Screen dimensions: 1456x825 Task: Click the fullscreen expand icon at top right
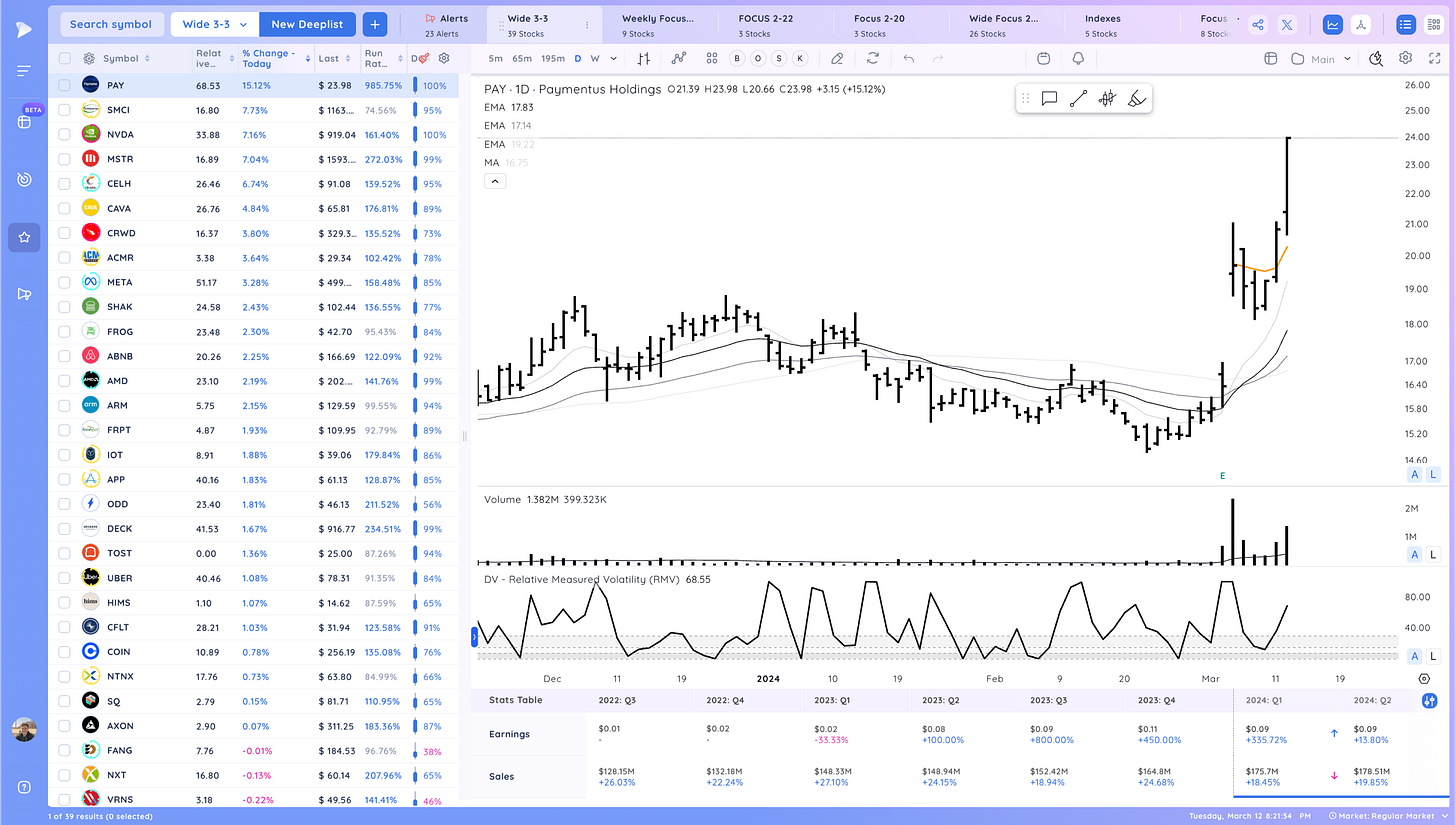[1434, 59]
